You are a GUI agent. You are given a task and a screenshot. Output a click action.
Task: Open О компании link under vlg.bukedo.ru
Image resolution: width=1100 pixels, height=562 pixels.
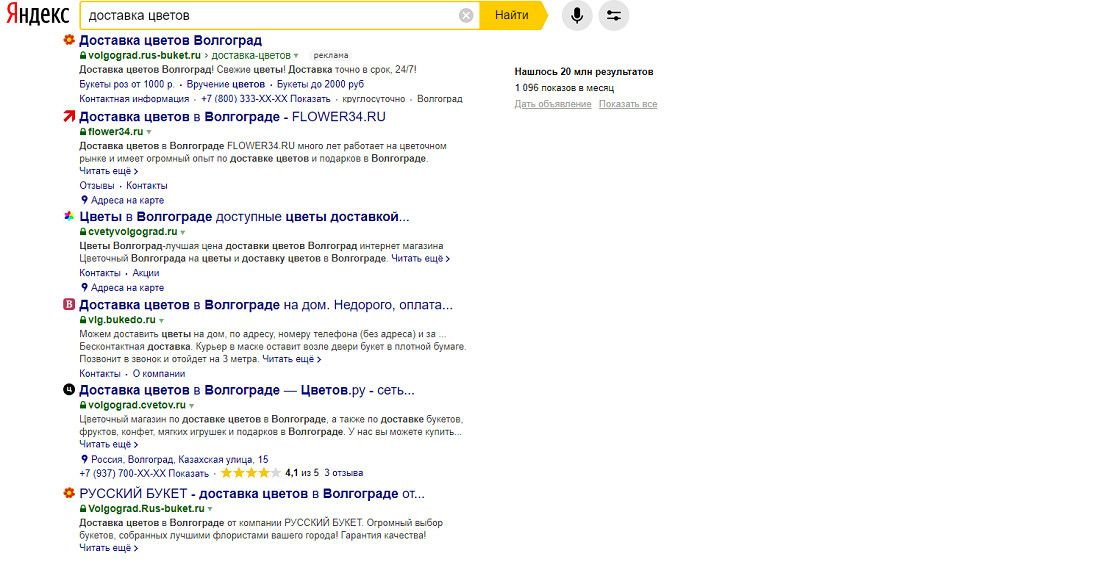(159, 374)
